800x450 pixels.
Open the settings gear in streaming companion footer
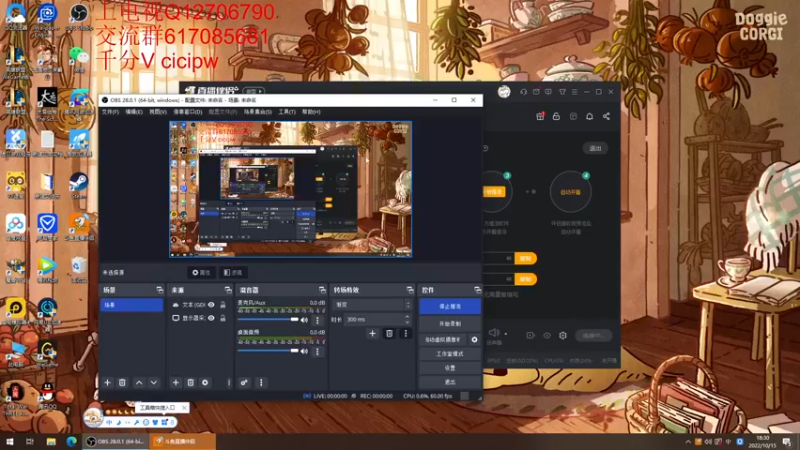(563, 335)
